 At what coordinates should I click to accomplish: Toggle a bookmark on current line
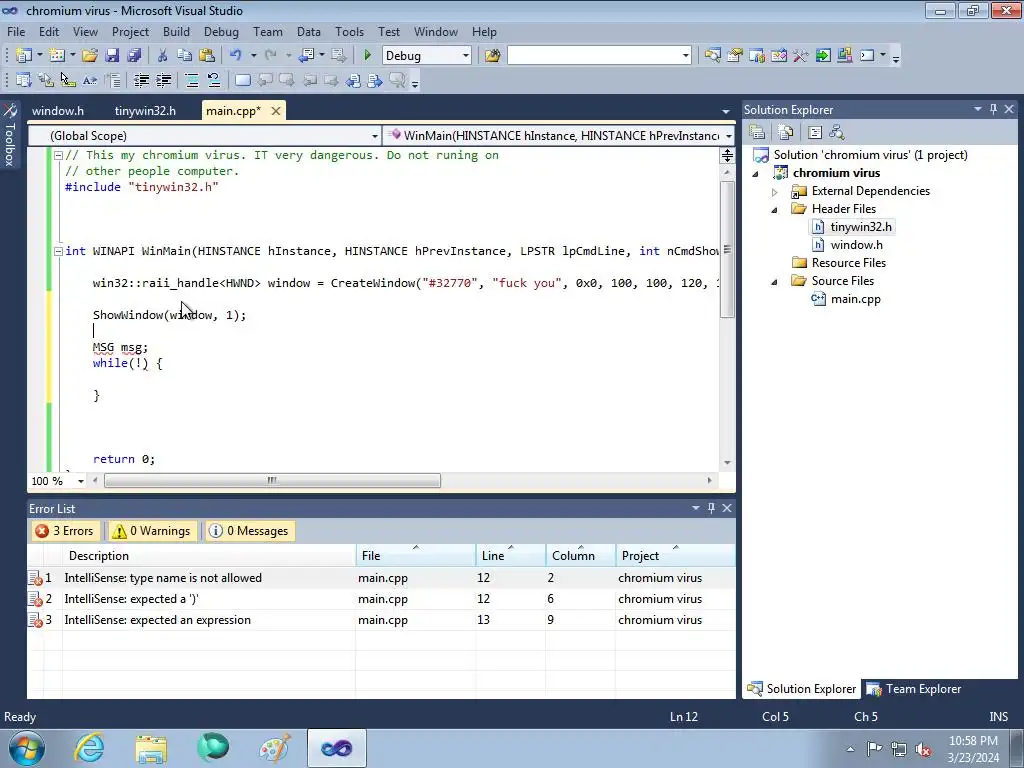[242, 80]
